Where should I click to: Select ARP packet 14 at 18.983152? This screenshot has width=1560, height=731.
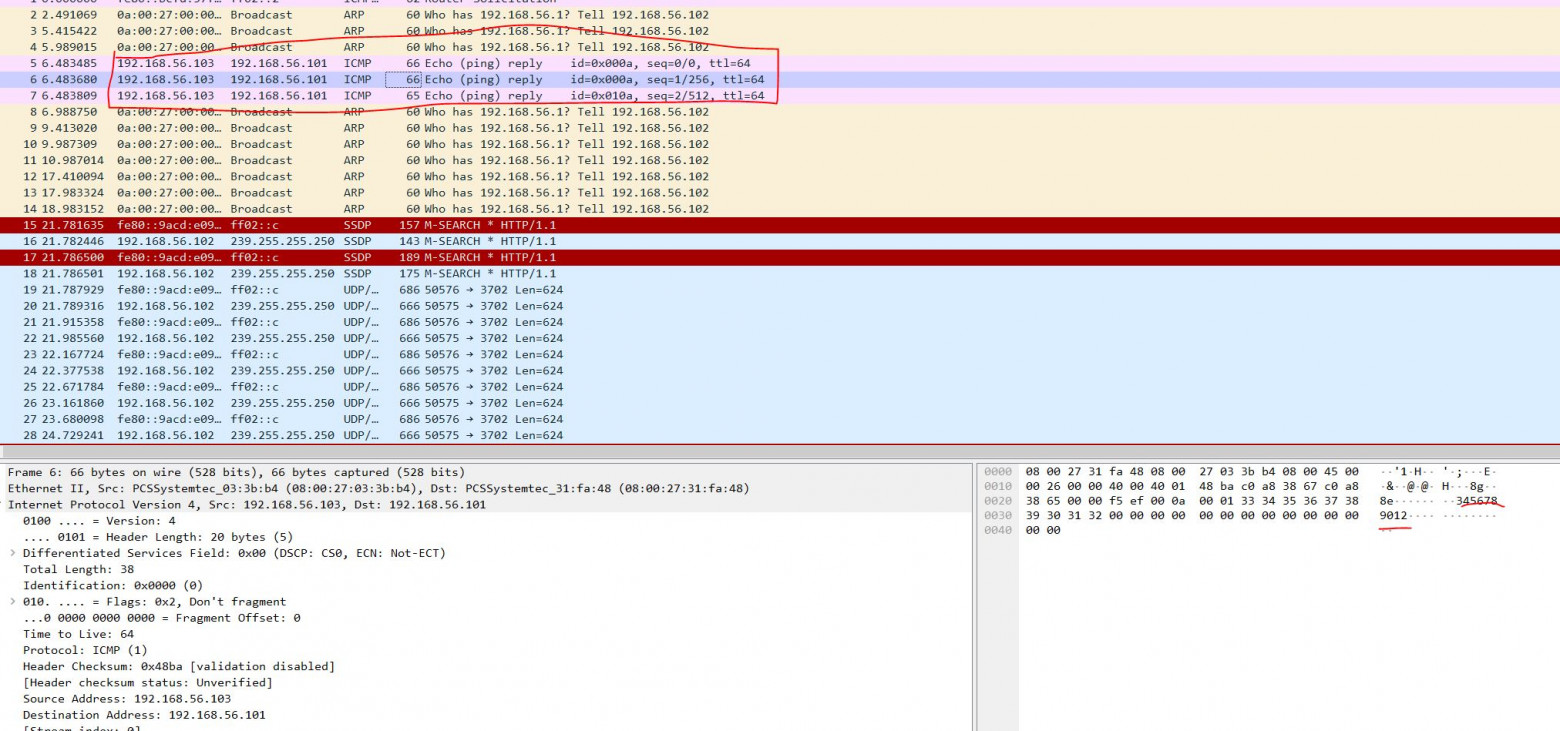tap(780, 209)
